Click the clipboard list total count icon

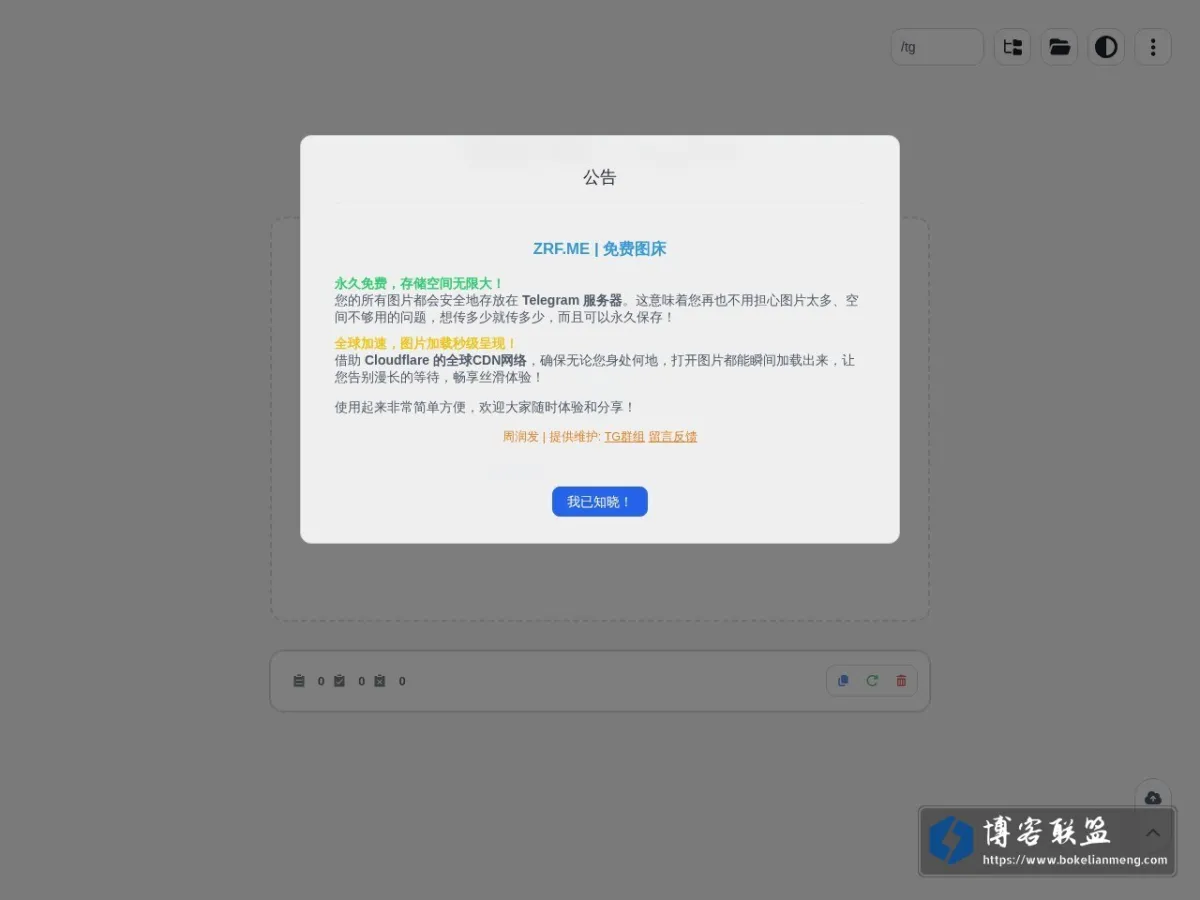(299, 681)
